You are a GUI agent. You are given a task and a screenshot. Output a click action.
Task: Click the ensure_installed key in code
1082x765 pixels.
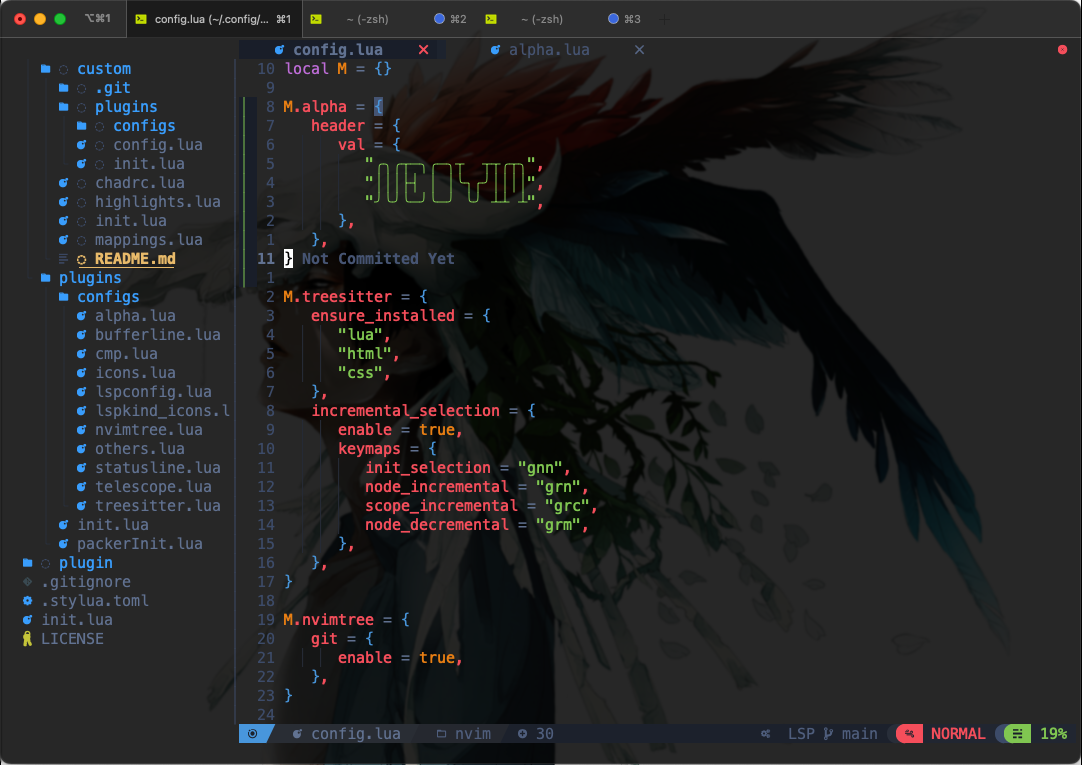click(x=382, y=316)
